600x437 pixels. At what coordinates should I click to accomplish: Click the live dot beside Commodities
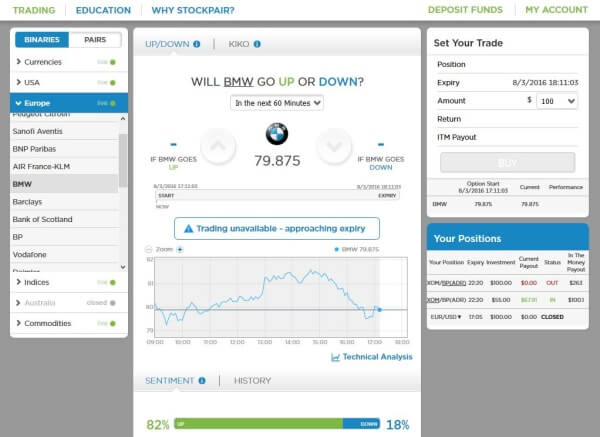[x=112, y=323]
